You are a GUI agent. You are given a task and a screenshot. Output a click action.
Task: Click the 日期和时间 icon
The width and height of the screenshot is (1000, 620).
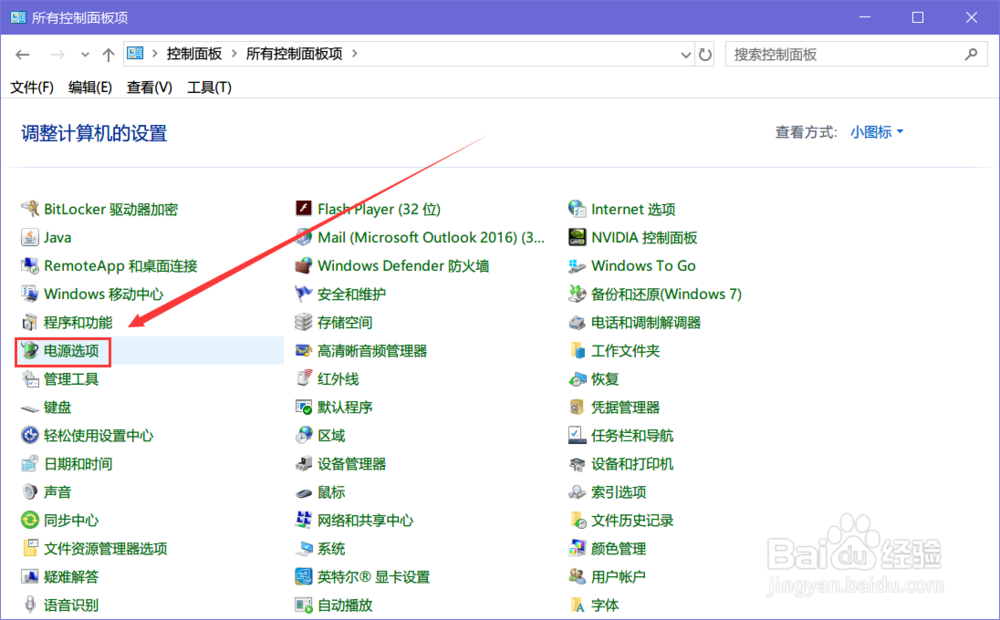30,464
